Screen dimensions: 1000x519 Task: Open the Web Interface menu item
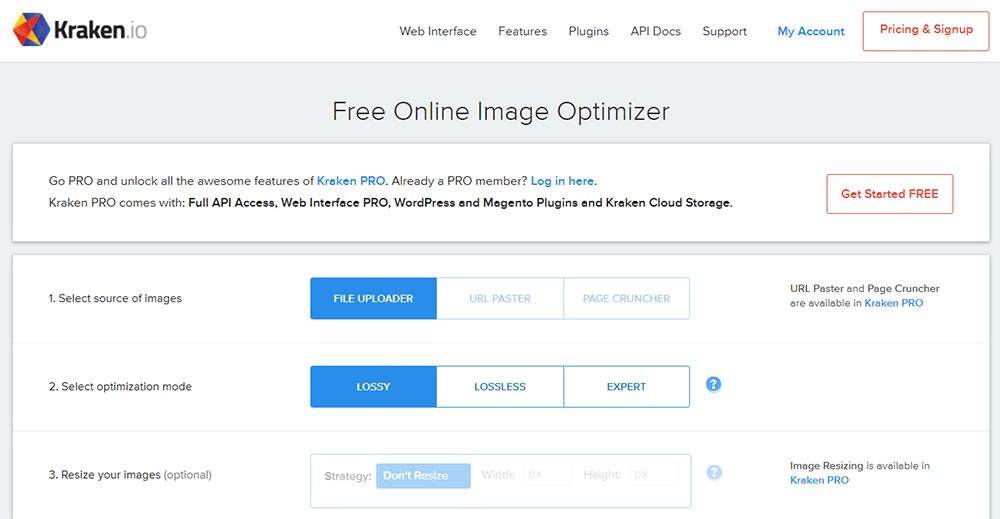438,31
